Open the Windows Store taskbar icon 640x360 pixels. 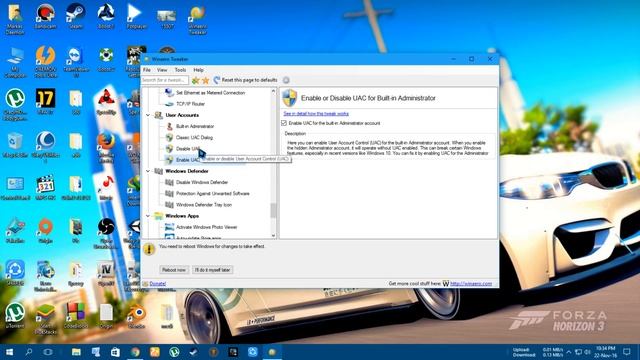(115, 352)
